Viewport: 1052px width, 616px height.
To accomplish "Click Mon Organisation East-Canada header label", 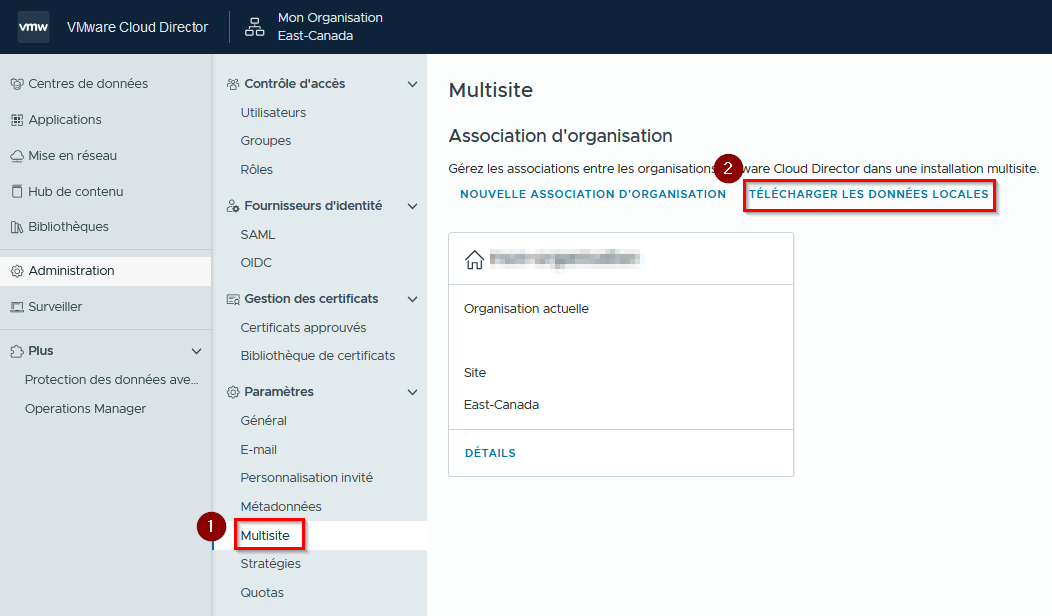I will [330, 27].
